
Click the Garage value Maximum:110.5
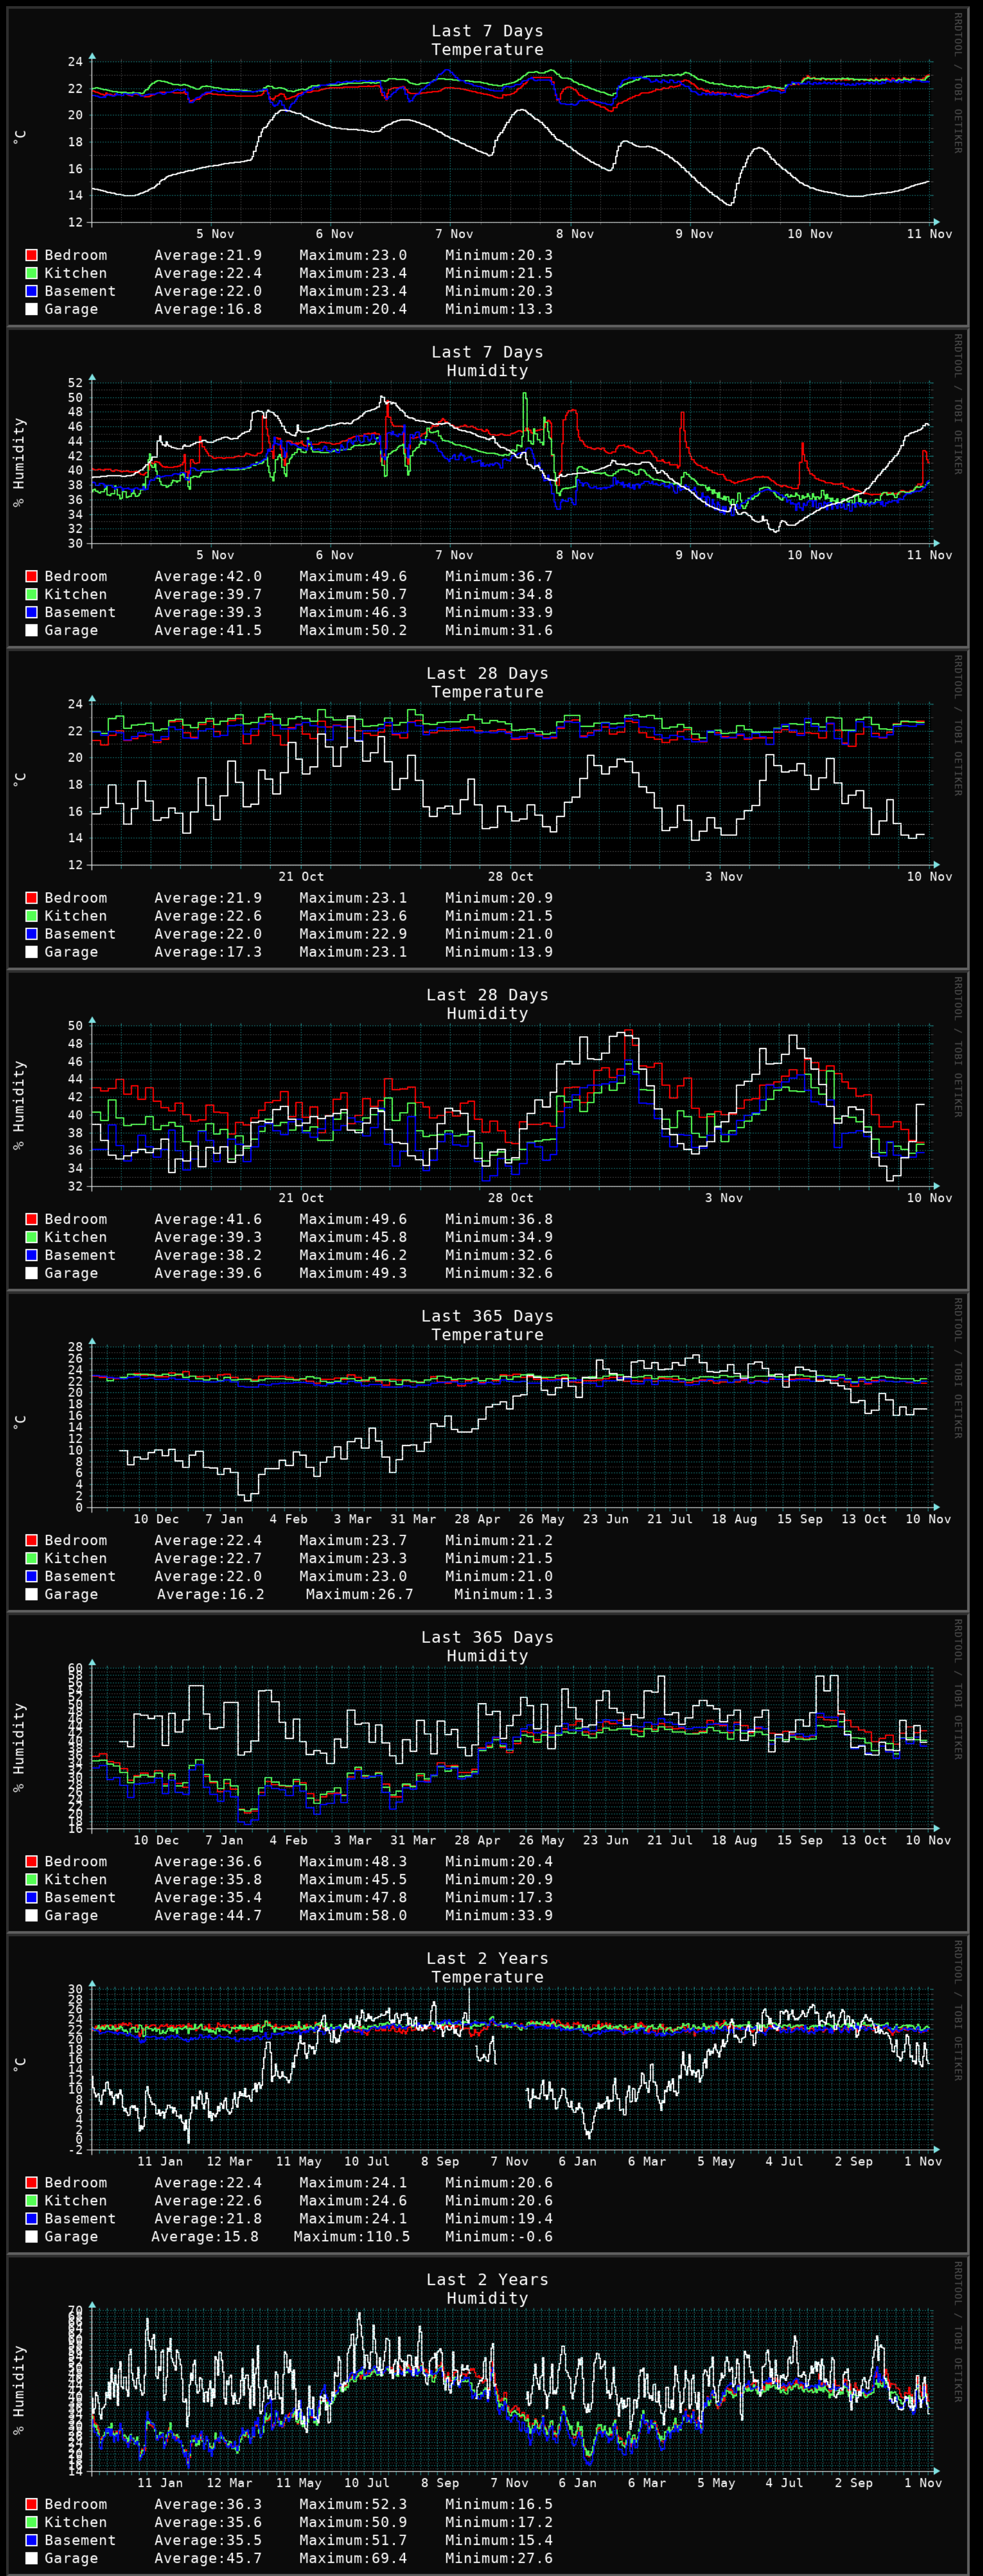352,2236
